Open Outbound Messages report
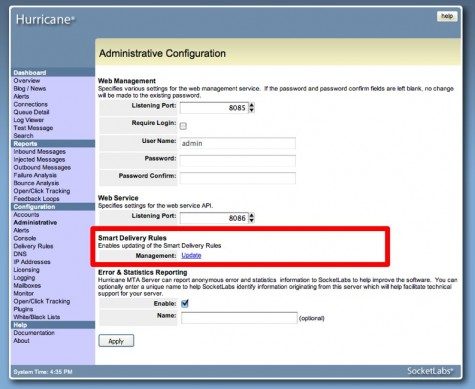 42,167
